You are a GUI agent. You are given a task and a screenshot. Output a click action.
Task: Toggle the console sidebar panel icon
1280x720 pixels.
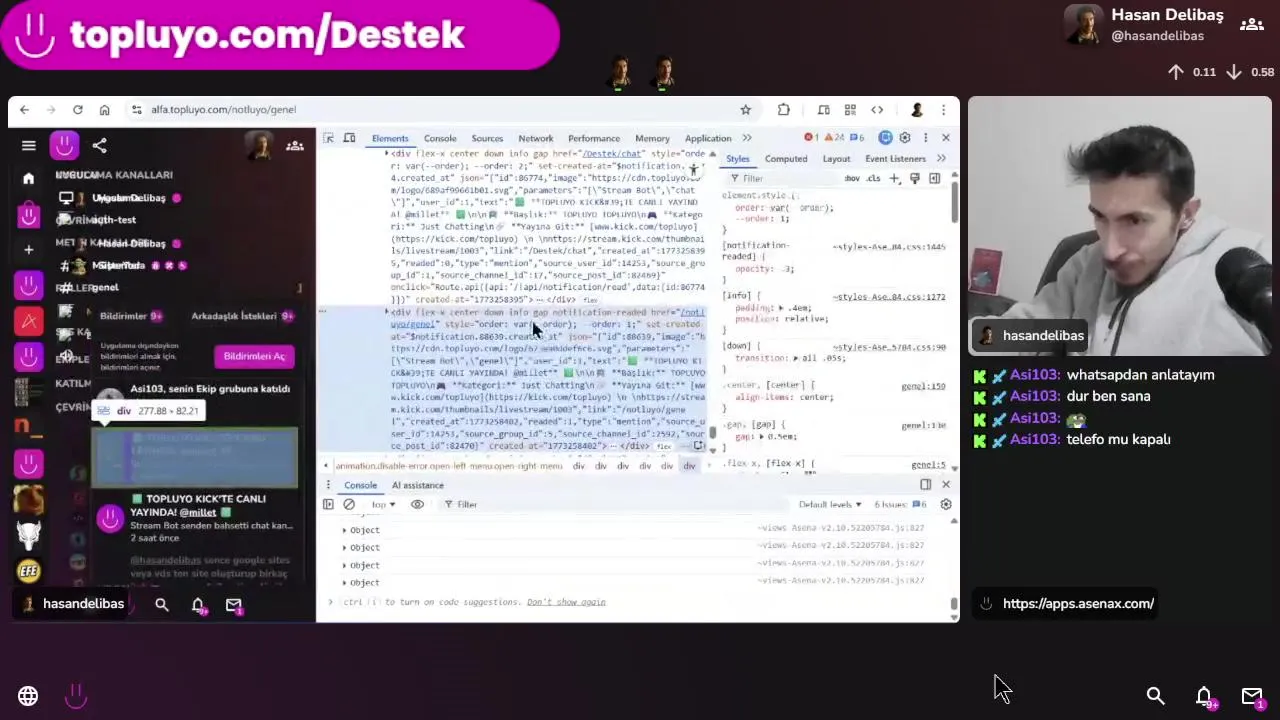point(328,504)
